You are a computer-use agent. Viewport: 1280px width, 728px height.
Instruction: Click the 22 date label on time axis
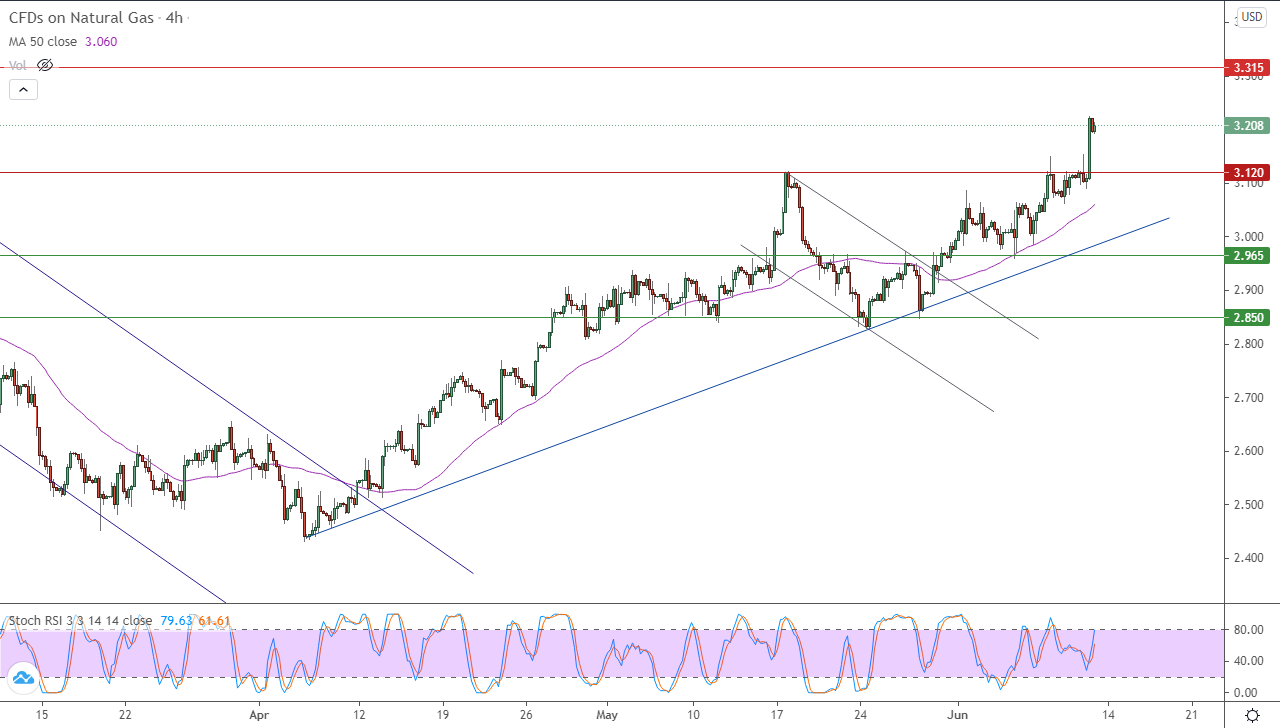[x=125, y=715]
